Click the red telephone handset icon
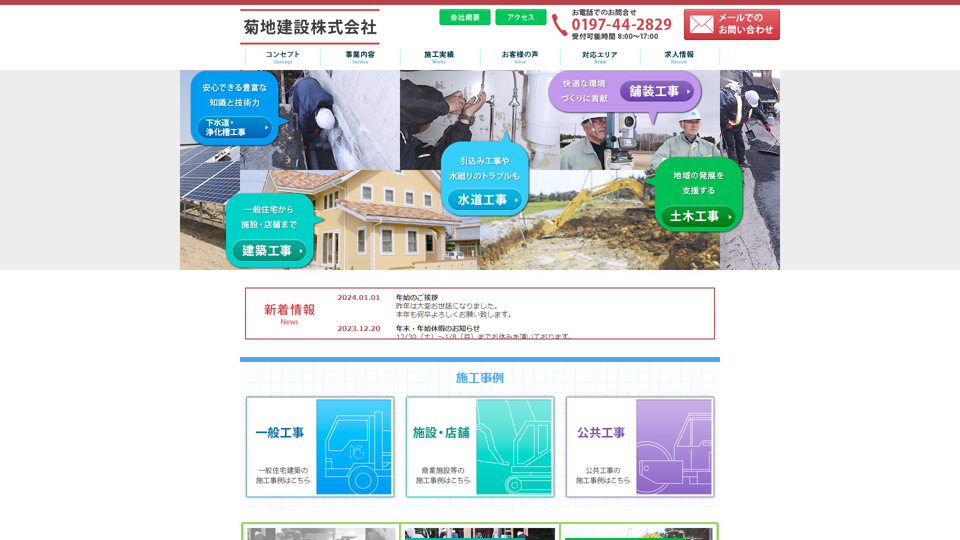960x540 pixels. click(x=559, y=25)
